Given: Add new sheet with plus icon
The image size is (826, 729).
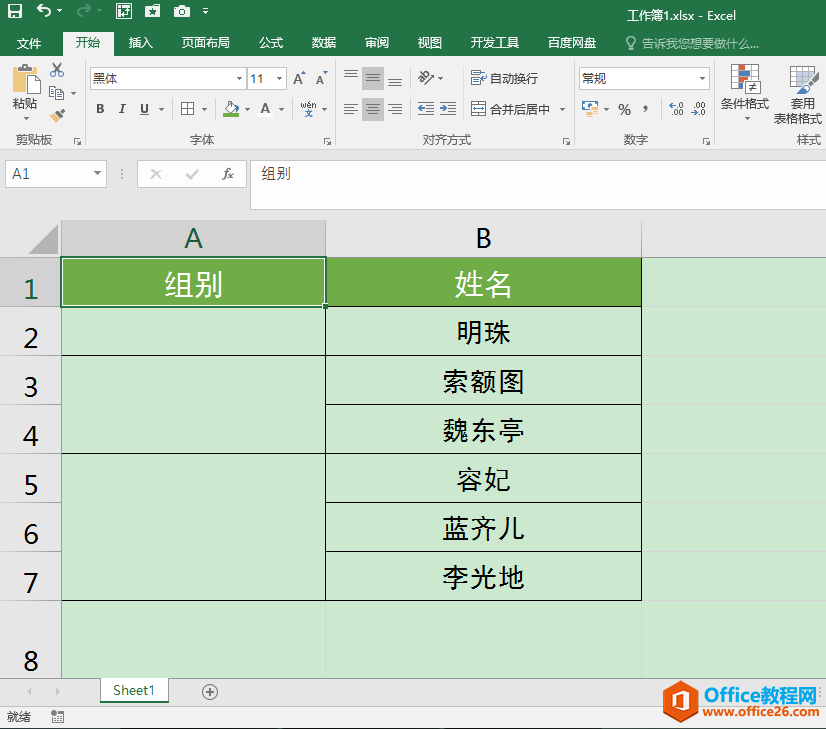Looking at the screenshot, I should [x=210, y=692].
